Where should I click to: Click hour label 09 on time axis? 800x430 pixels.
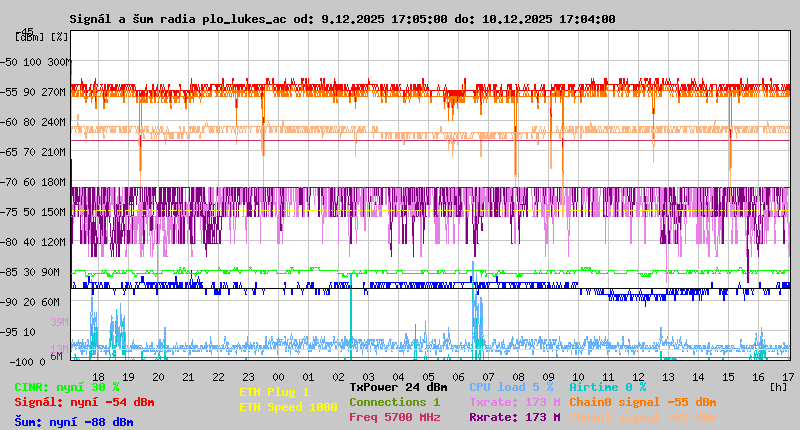pos(548,377)
